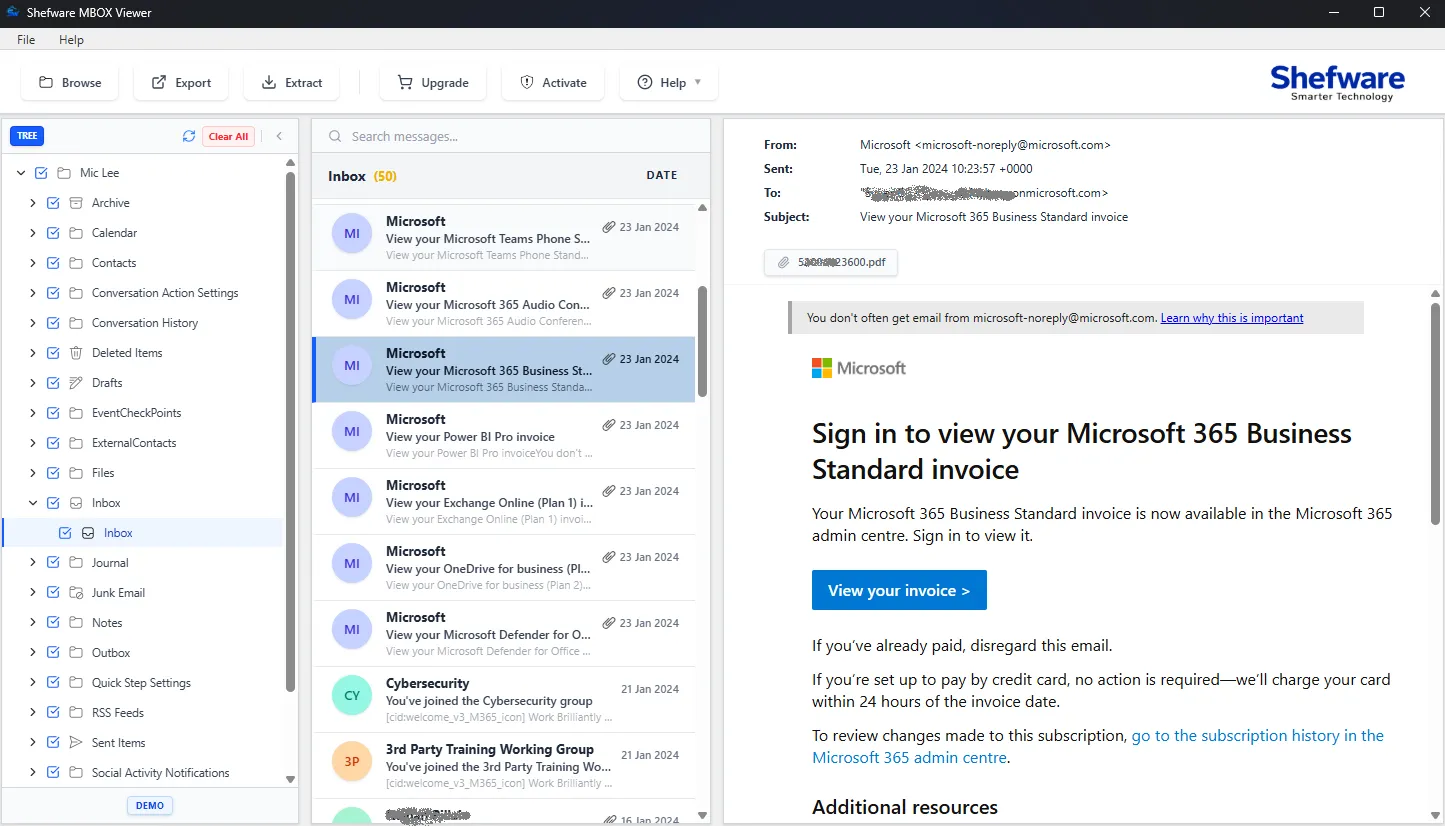Click paperclip icon on Teams Phone email
The height and width of the screenshot is (826, 1445).
coord(609,227)
